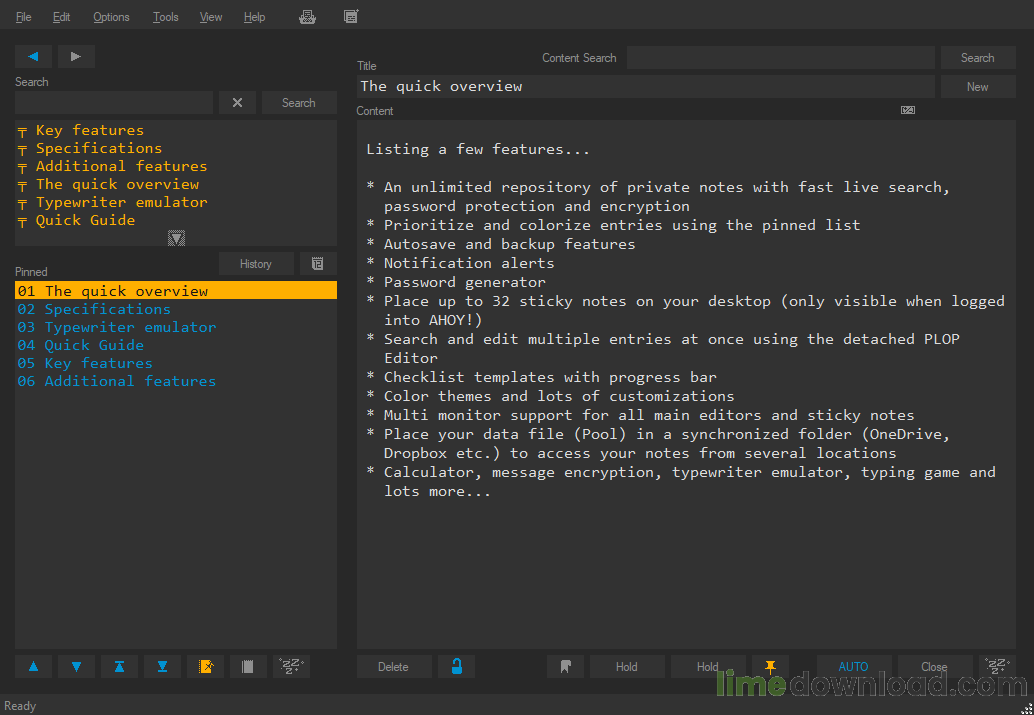The height and width of the screenshot is (715, 1034).
Task: Open the notepad icon next to the typewriter
Action: click(x=351, y=17)
